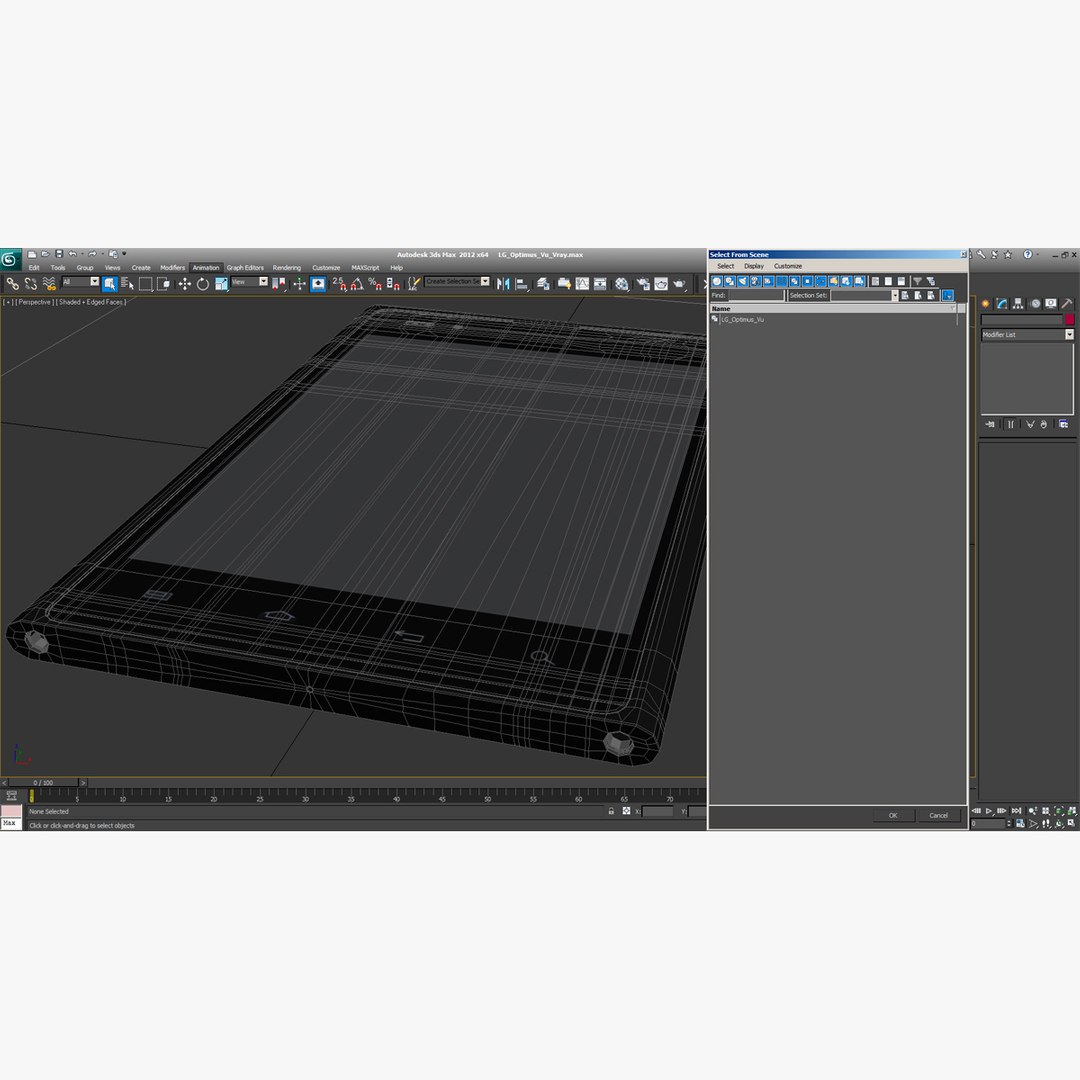Click the Perspective viewport label
This screenshot has height=1080, width=1080.
(x=34, y=302)
